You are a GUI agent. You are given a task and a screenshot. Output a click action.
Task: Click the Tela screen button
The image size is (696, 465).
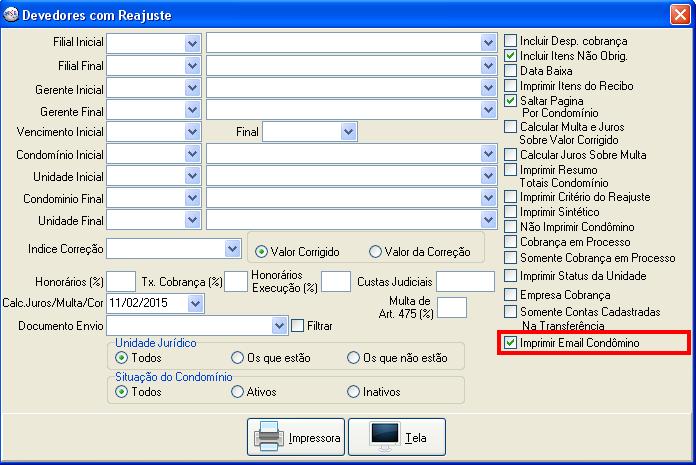pos(396,437)
